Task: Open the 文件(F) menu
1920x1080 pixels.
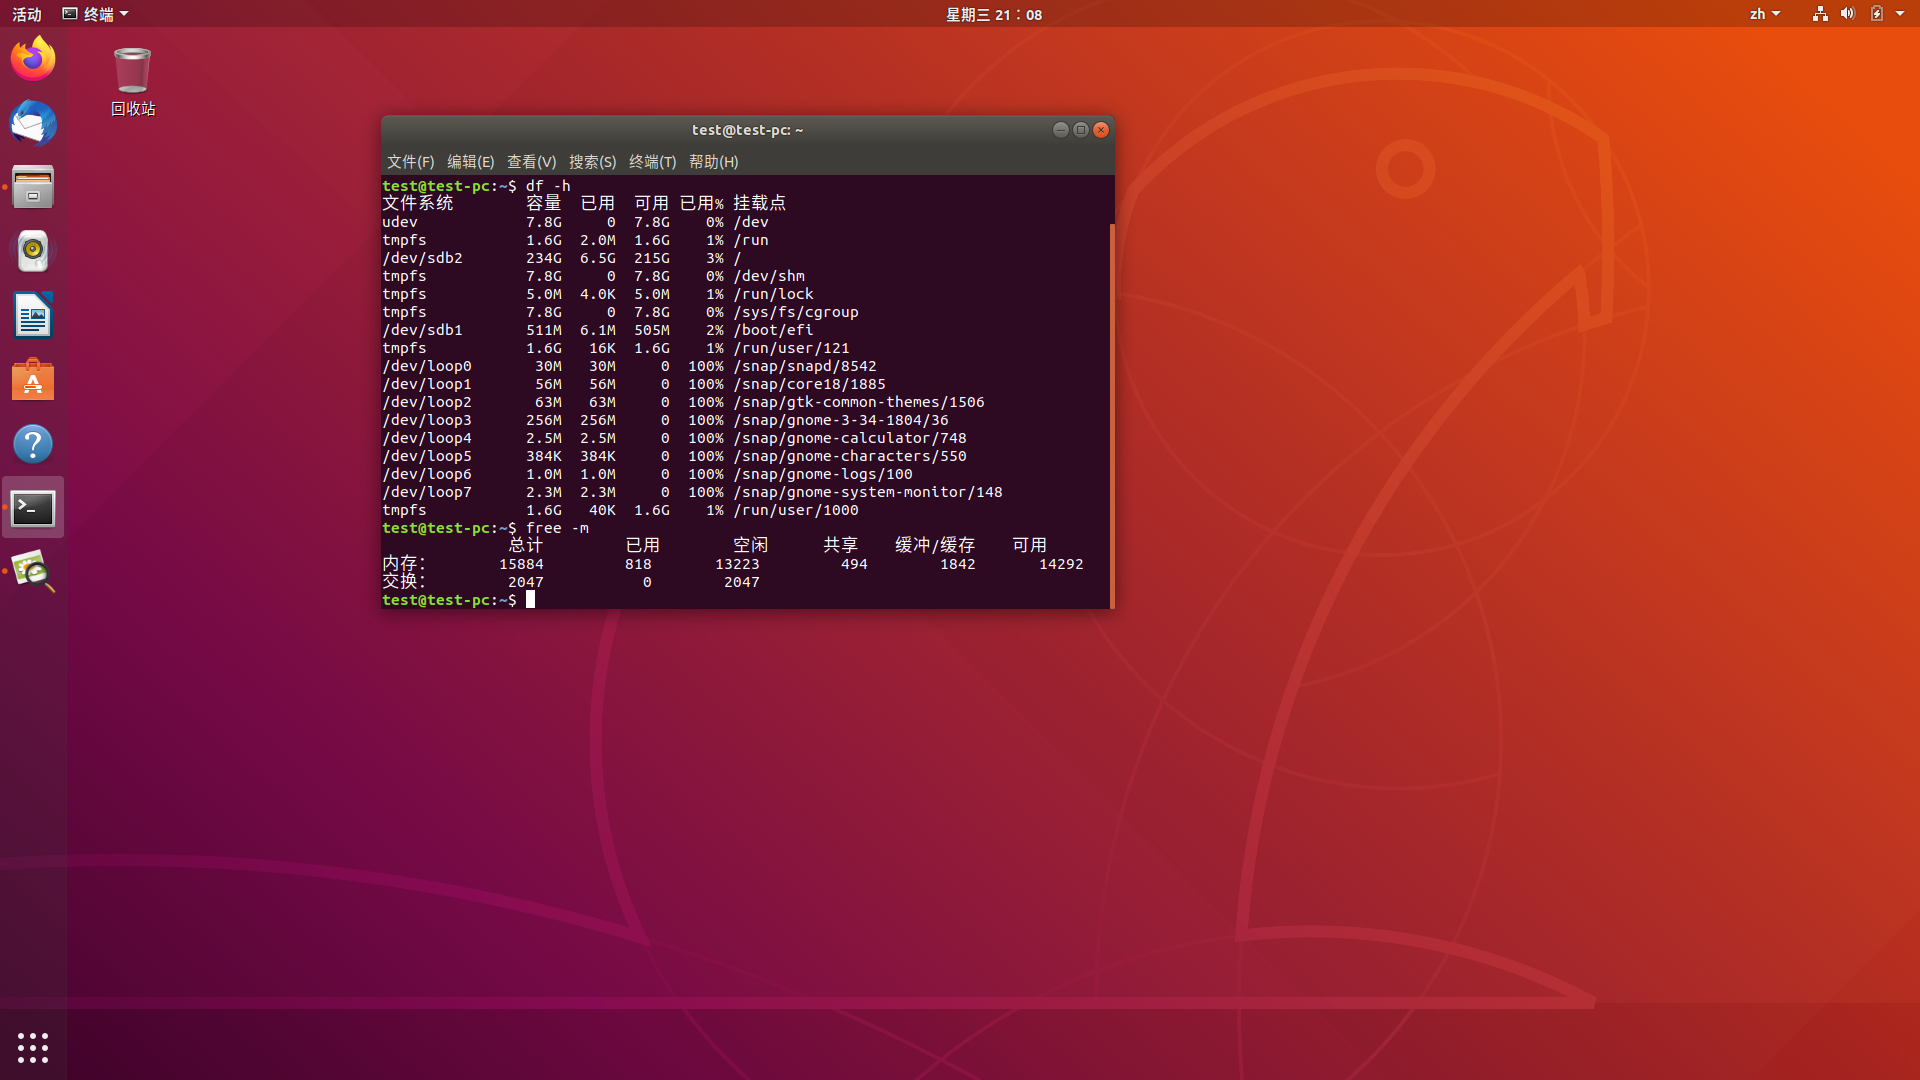Action: click(x=410, y=162)
